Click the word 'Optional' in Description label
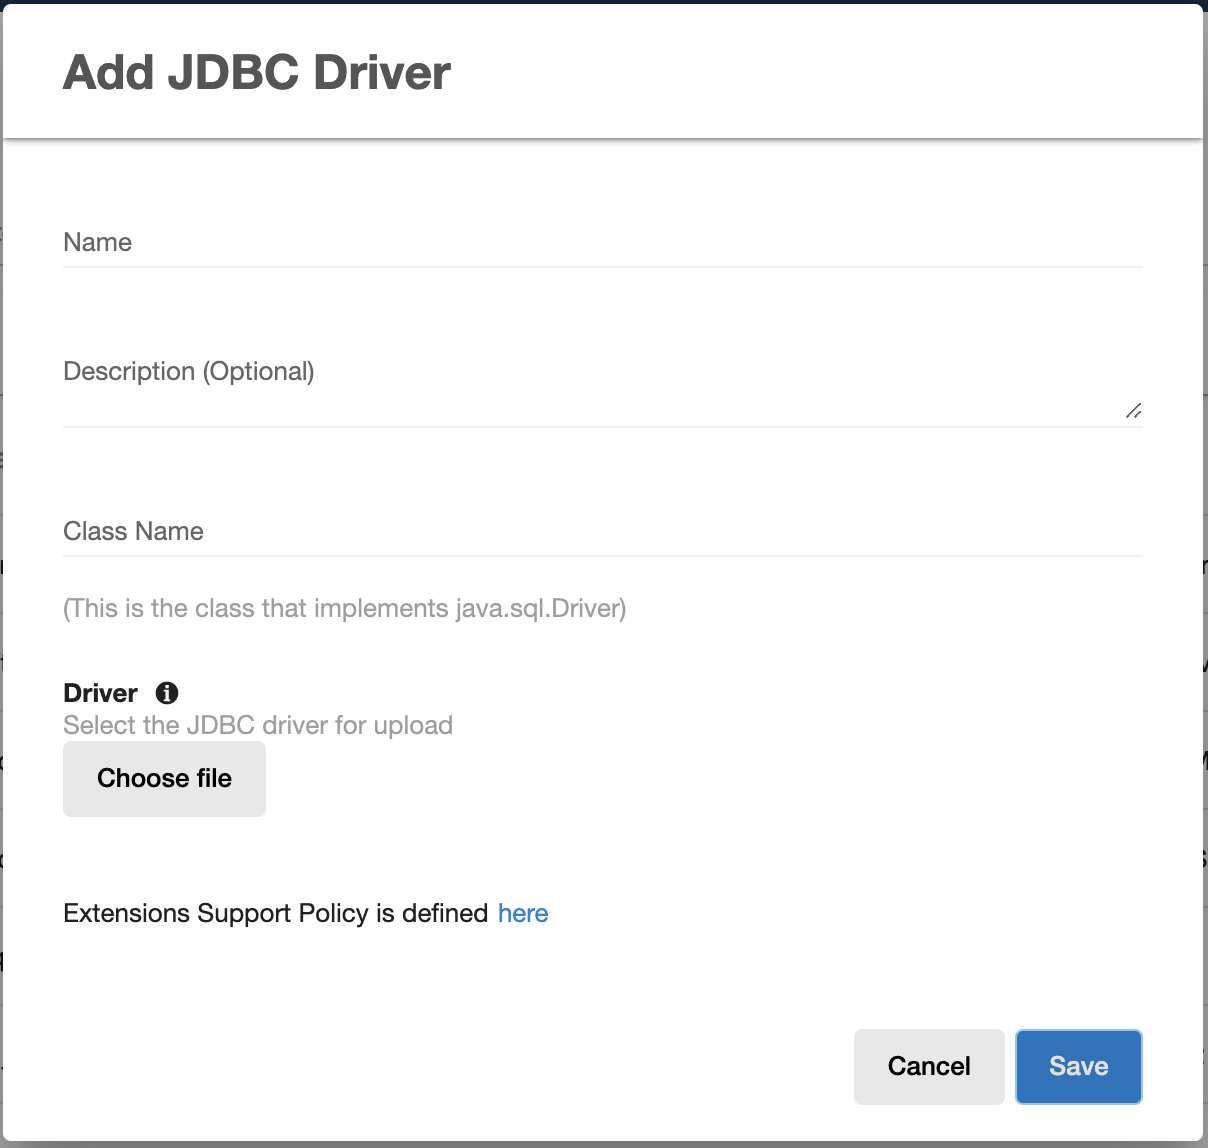The image size is (1208, 1148). [x=259, y=371]
